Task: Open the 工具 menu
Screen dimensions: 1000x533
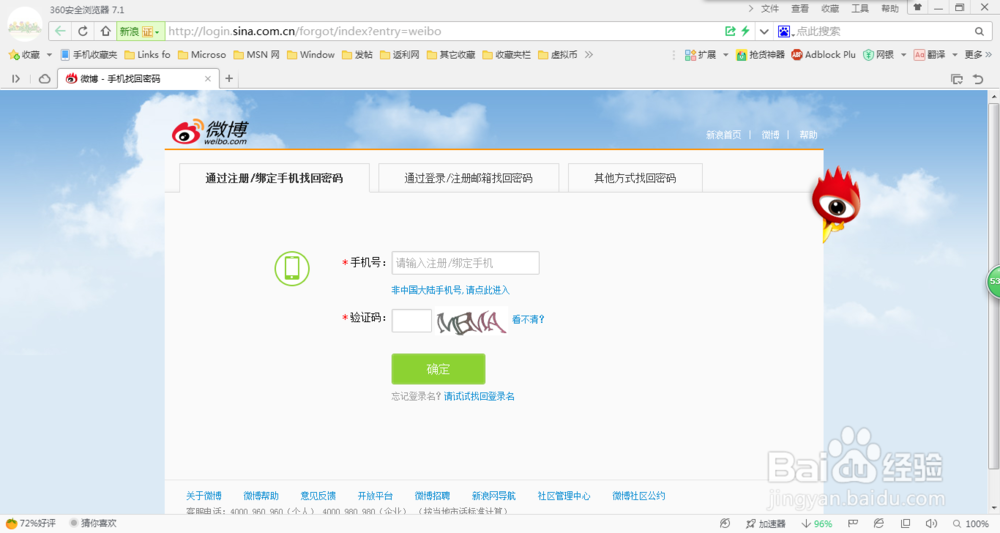Action: [860, 8]
